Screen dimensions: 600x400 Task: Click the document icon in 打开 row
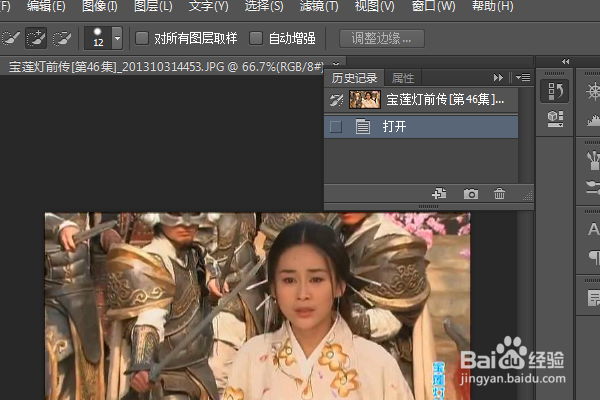click(x=362, y=127)
